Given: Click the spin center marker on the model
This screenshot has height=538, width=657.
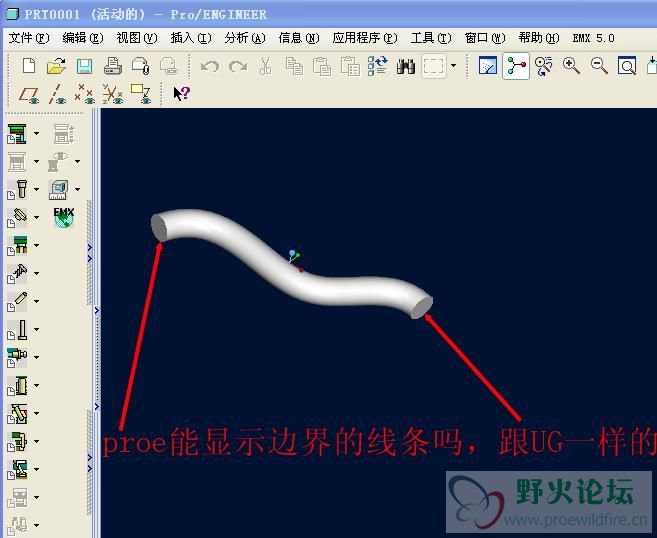Looking at the screenshot, I should [295, 261].
